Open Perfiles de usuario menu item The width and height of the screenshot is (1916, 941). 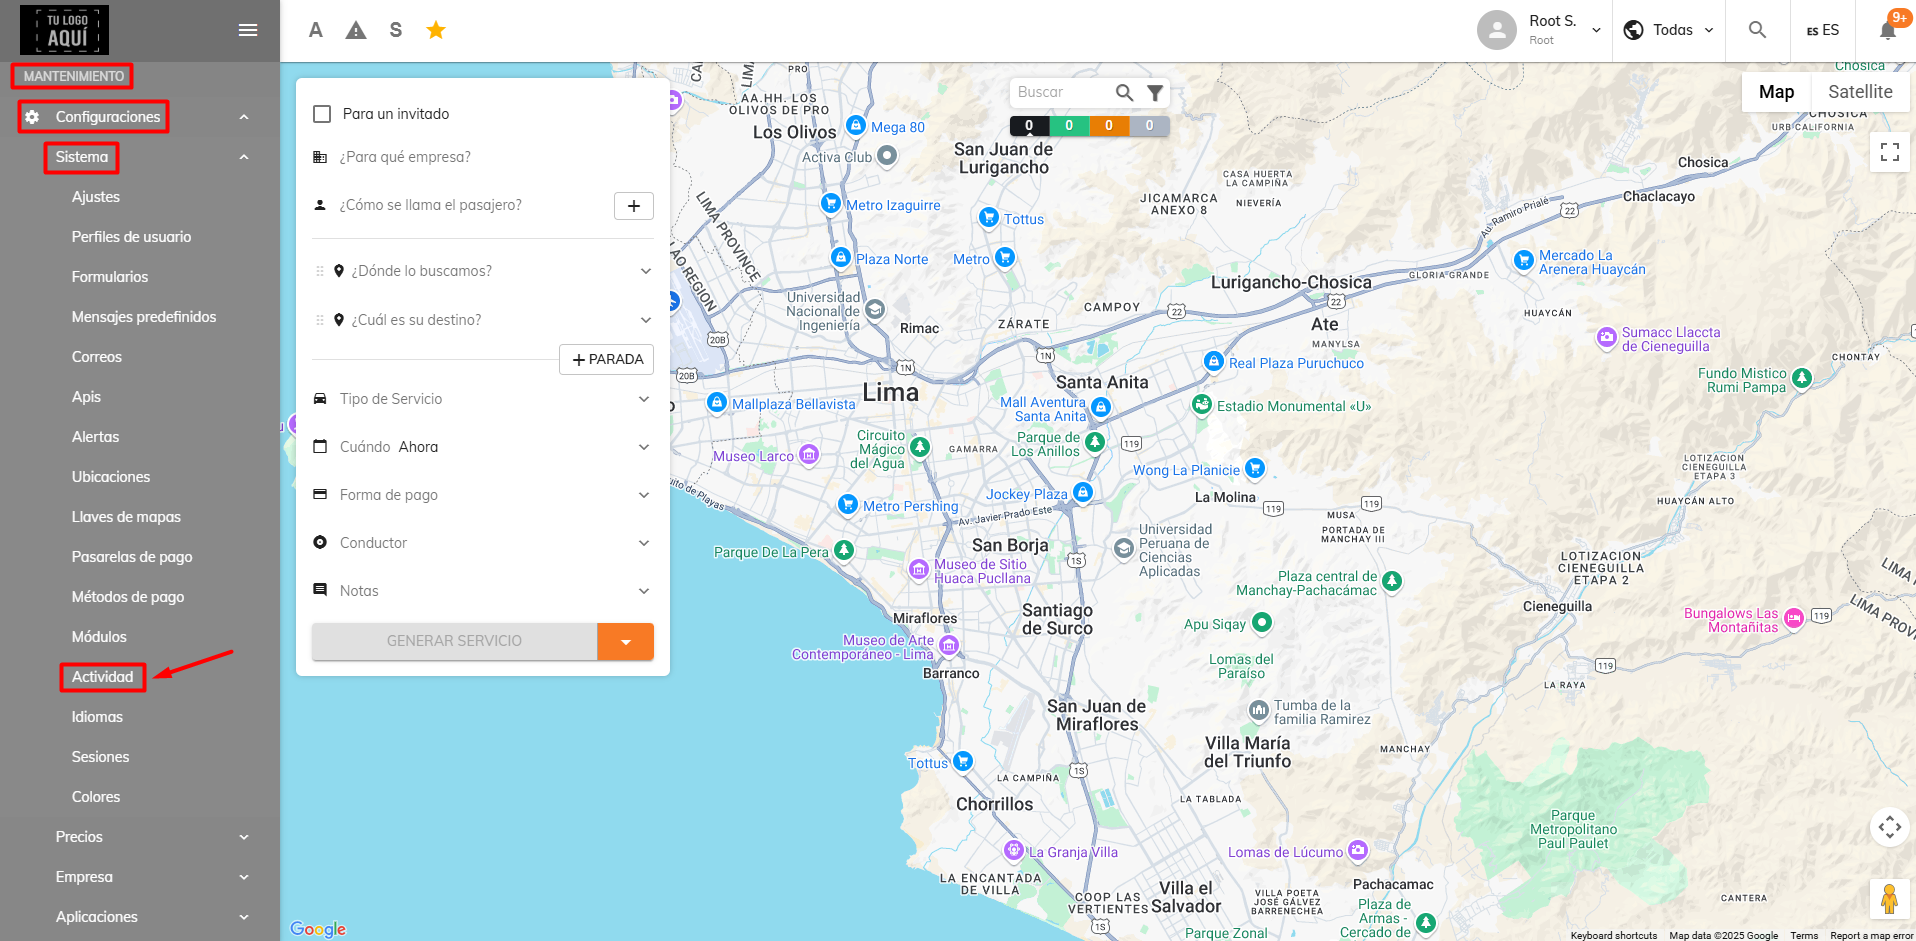131,237
